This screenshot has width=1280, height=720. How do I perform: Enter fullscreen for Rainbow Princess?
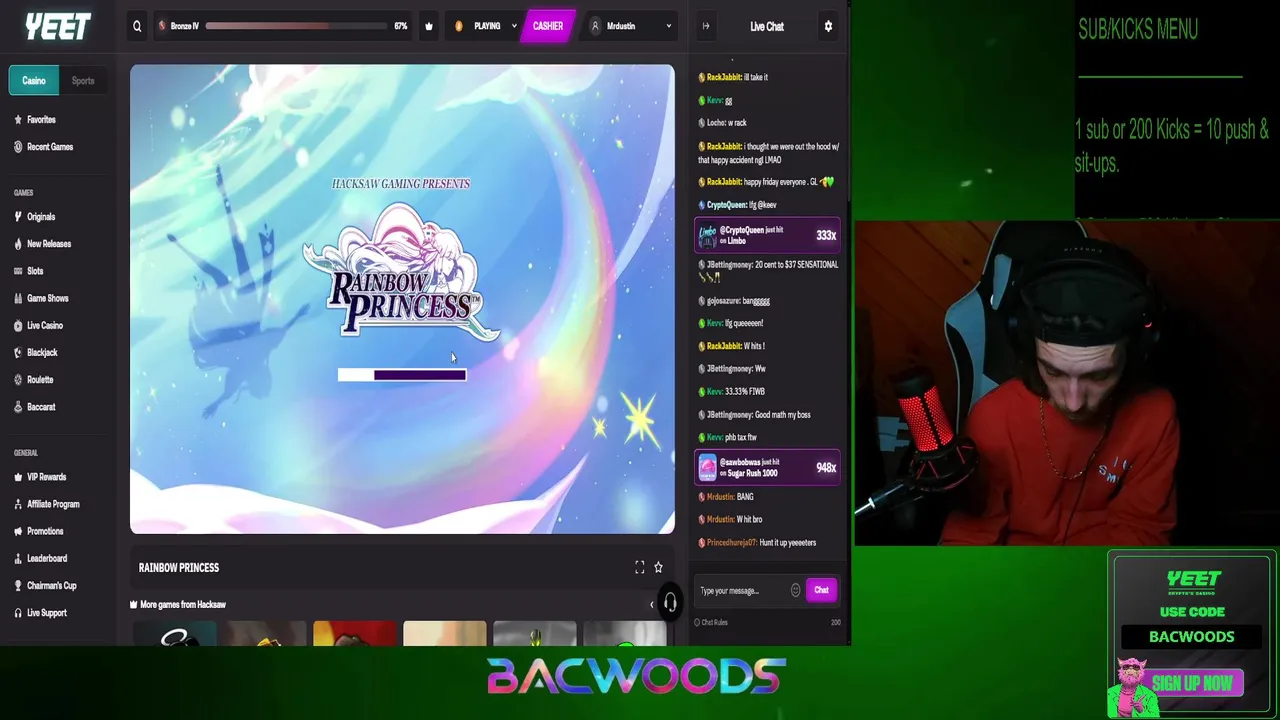click(x=640, y=567)
